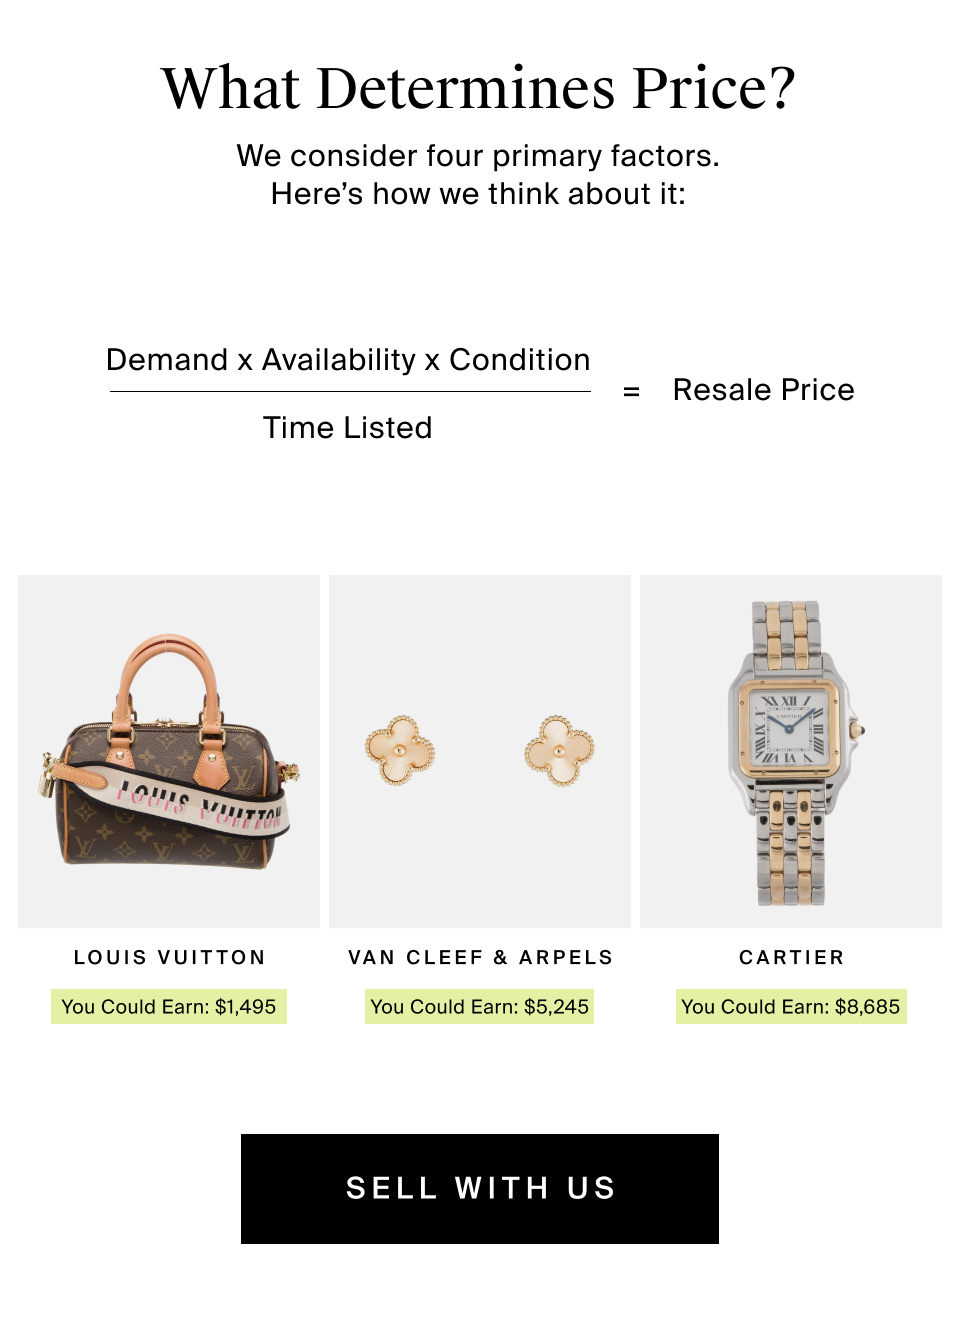Viewport: 960px width, 1326px height.
Task: Select the CARTIER brand label
Action: pos(791,957)
